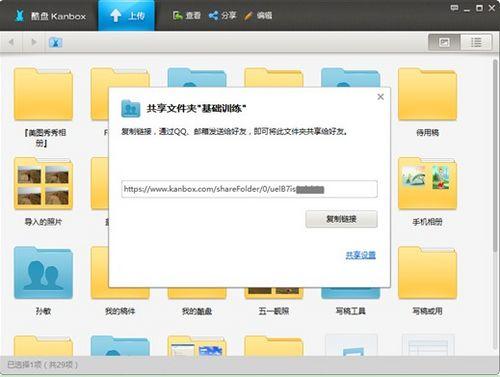Image resolution: width=500 pixels, height=377 pixels.
Task: Switch to list view
Action: coord(476,42)
